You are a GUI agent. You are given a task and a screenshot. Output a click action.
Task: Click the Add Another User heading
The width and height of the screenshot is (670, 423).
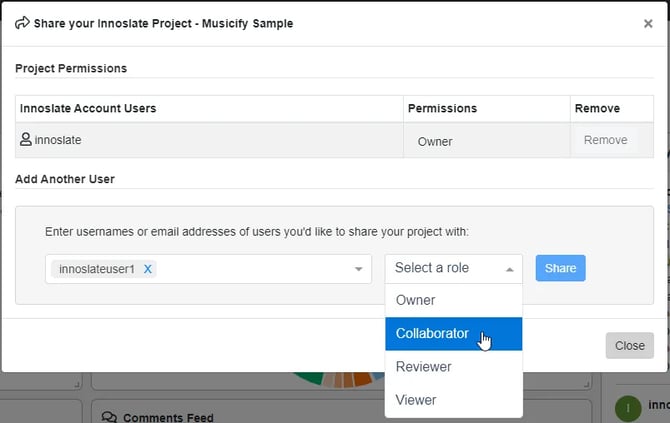65,179
